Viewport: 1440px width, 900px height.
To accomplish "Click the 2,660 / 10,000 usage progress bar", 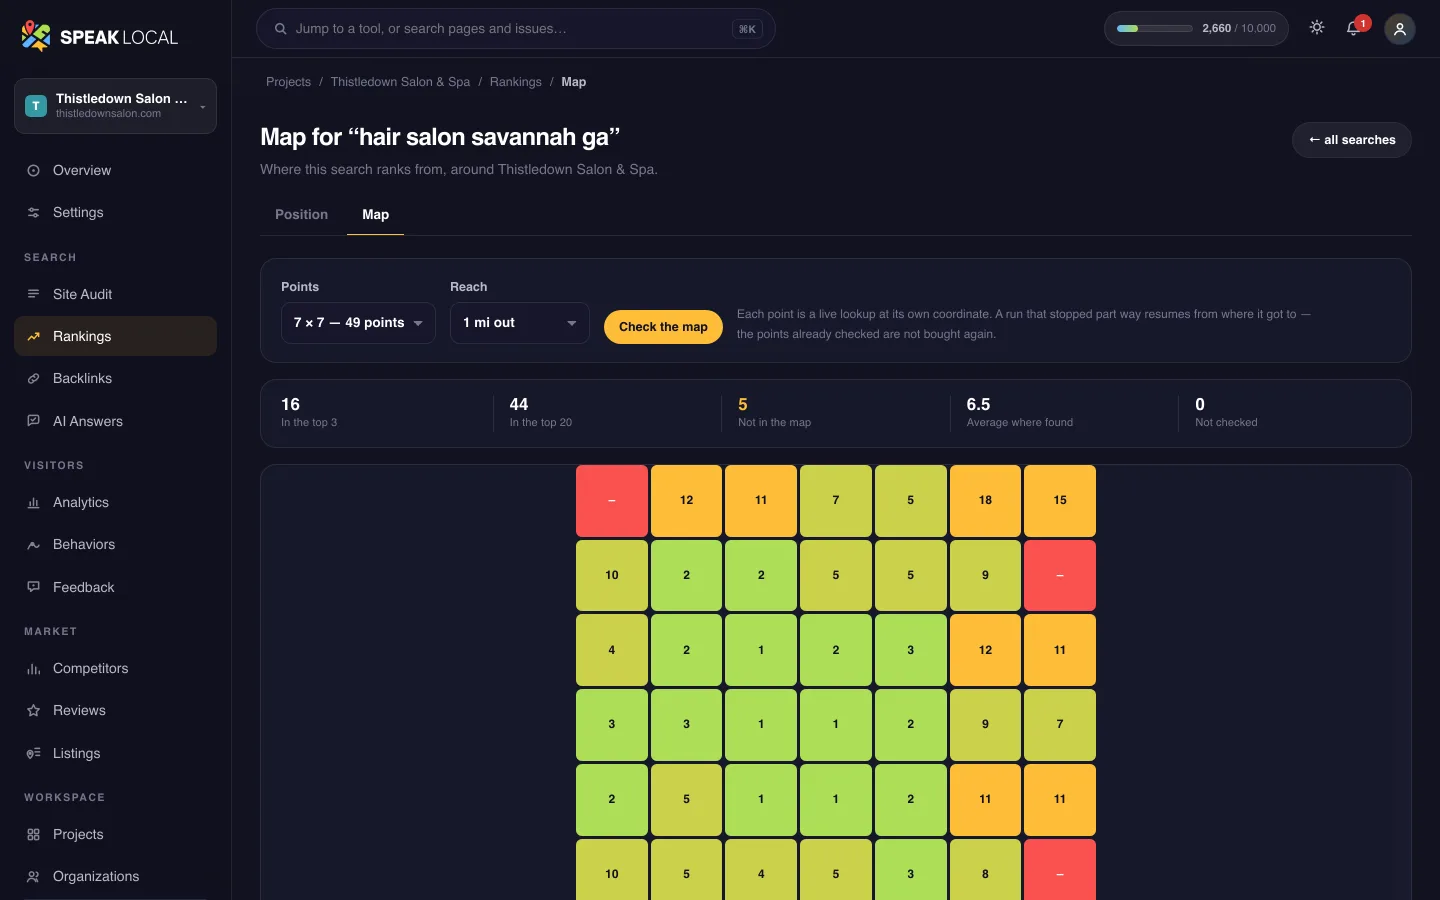I will (1155, 29).
